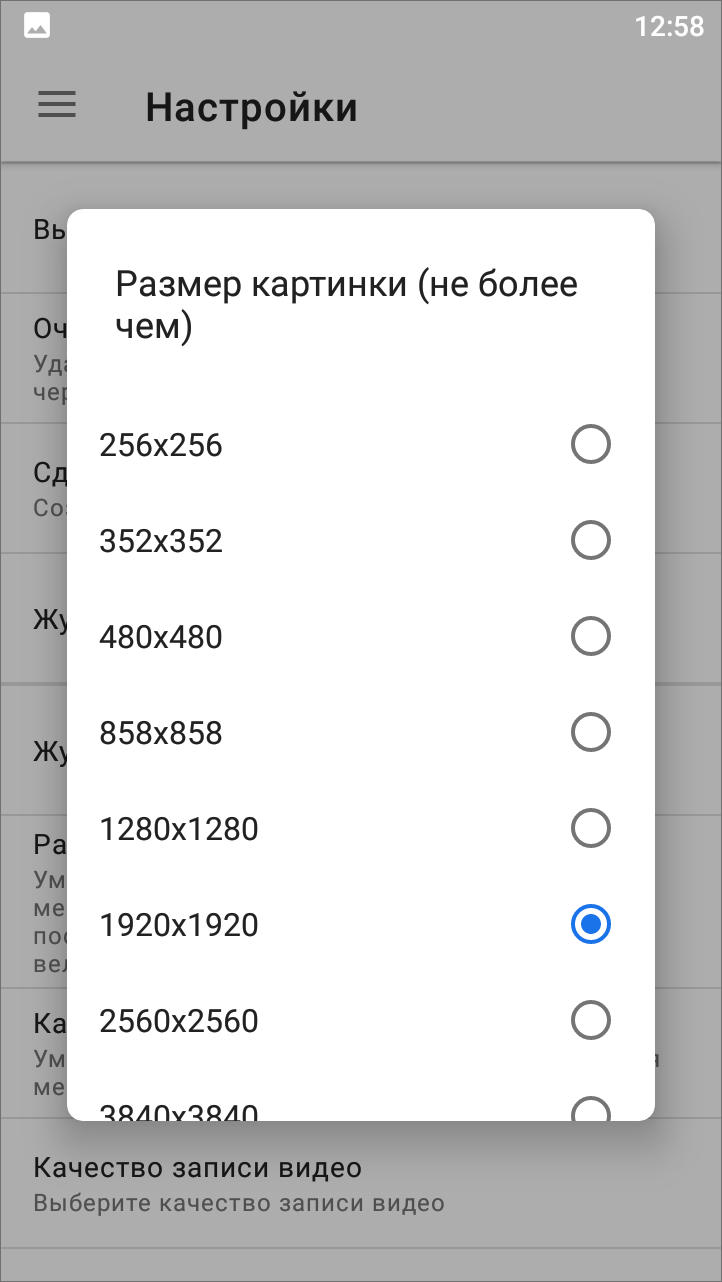Tap the 858x858 size label
The width and height of the screenshot is (722, 1282).
coord(161,733)
